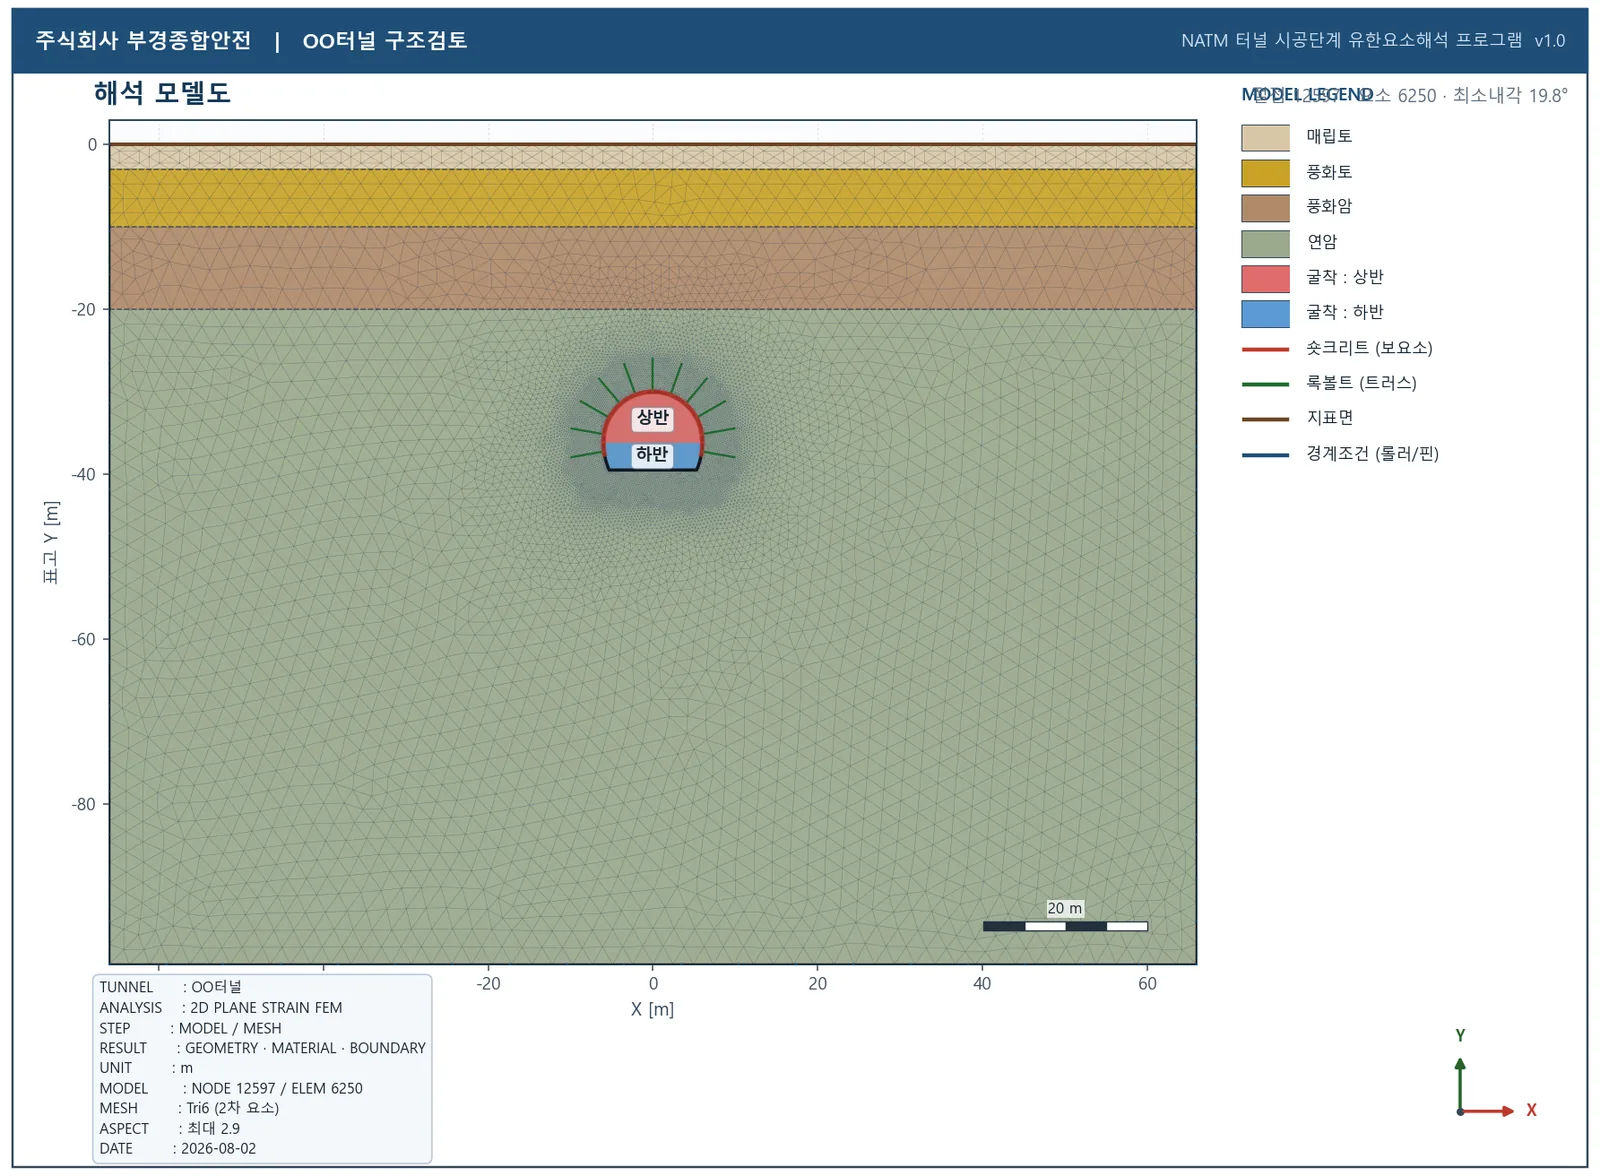This screenshot has width=1600, height=1176.
Task: Click the STEP : MODEL / MESH row
Action: tap(190, 1028)
